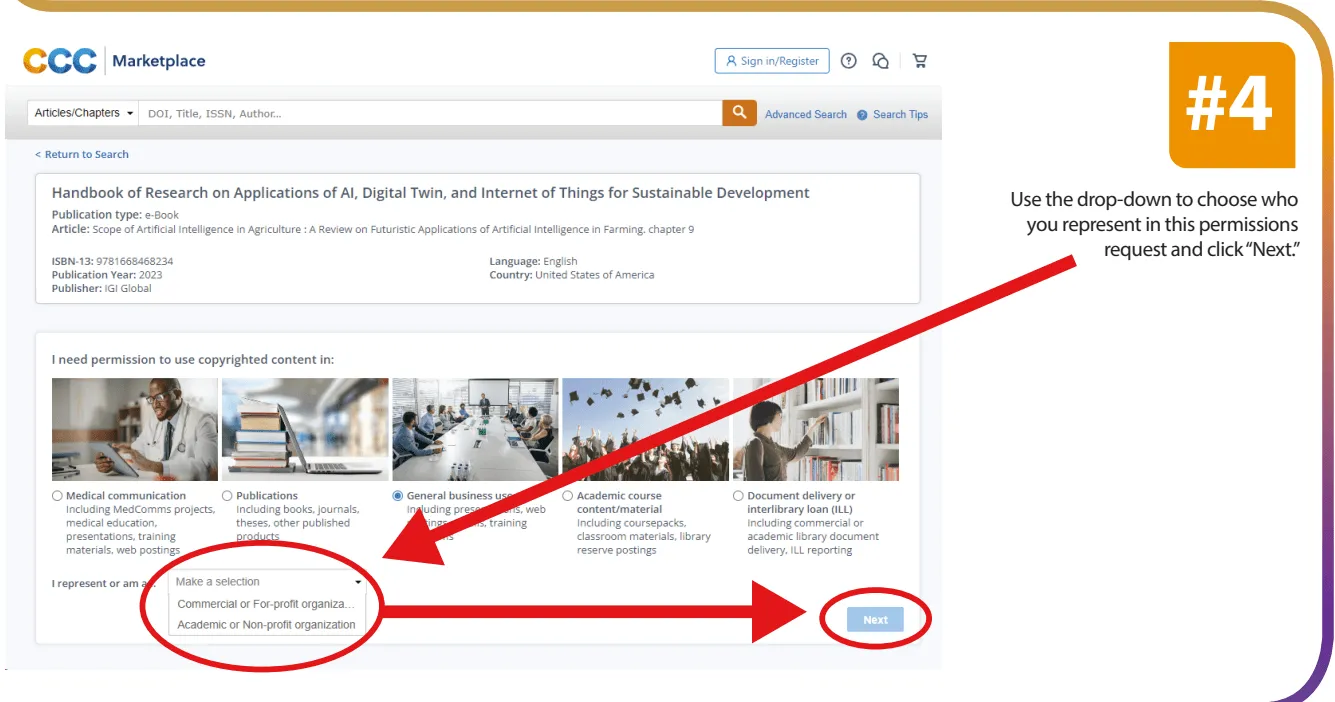Choose Academic or Non-profit organization option
This screenshot has width=1335, height=702.
(x=265, y=624)
